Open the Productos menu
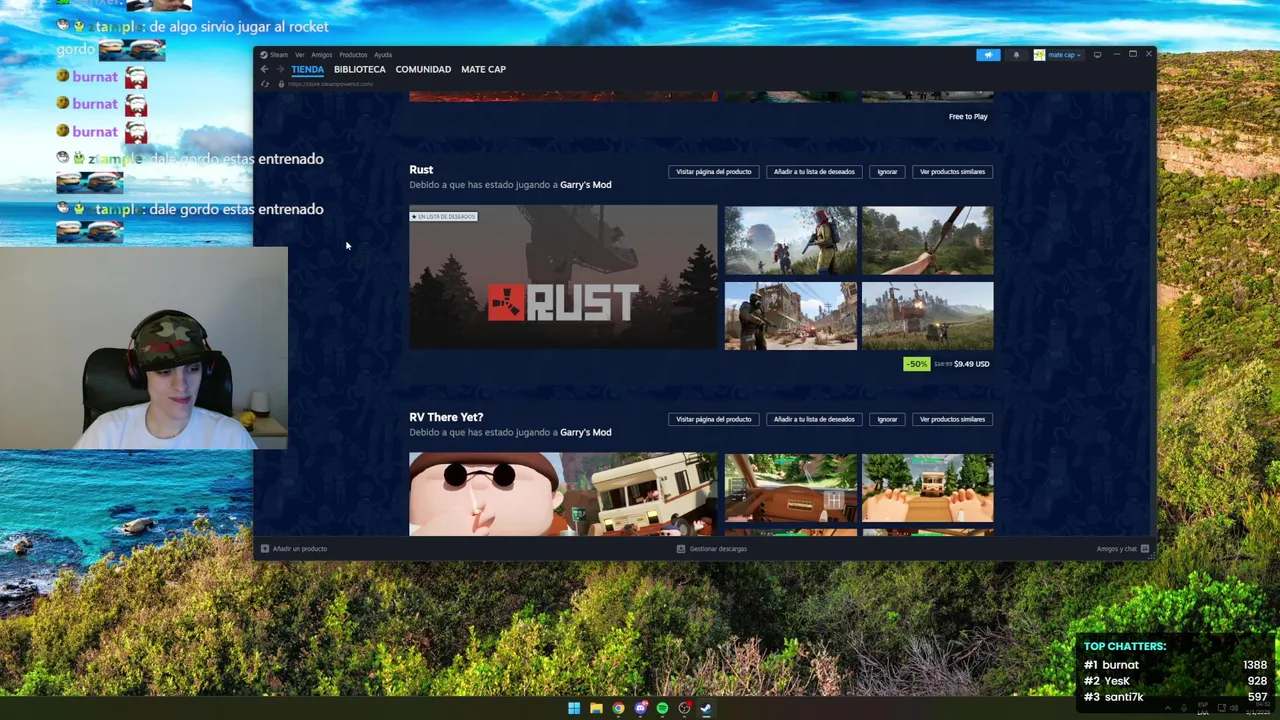The width and height of the screenshot is (1280, 720). [x=353, y=55]
